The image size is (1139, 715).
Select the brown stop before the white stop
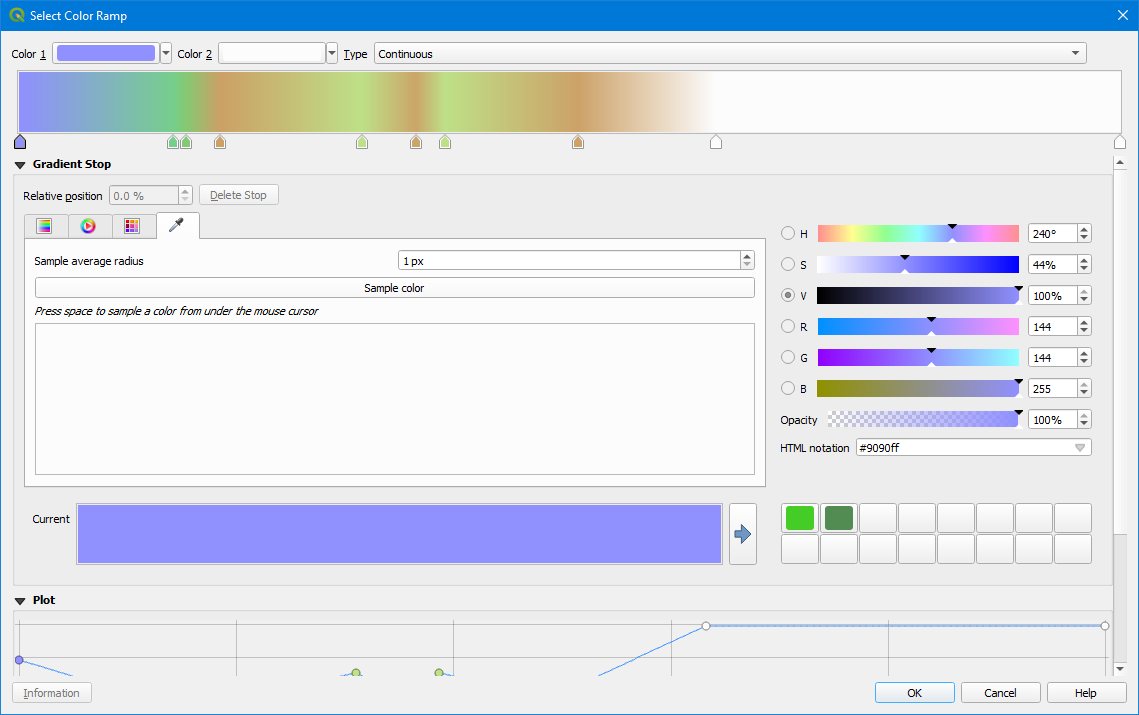pos(577,142)
